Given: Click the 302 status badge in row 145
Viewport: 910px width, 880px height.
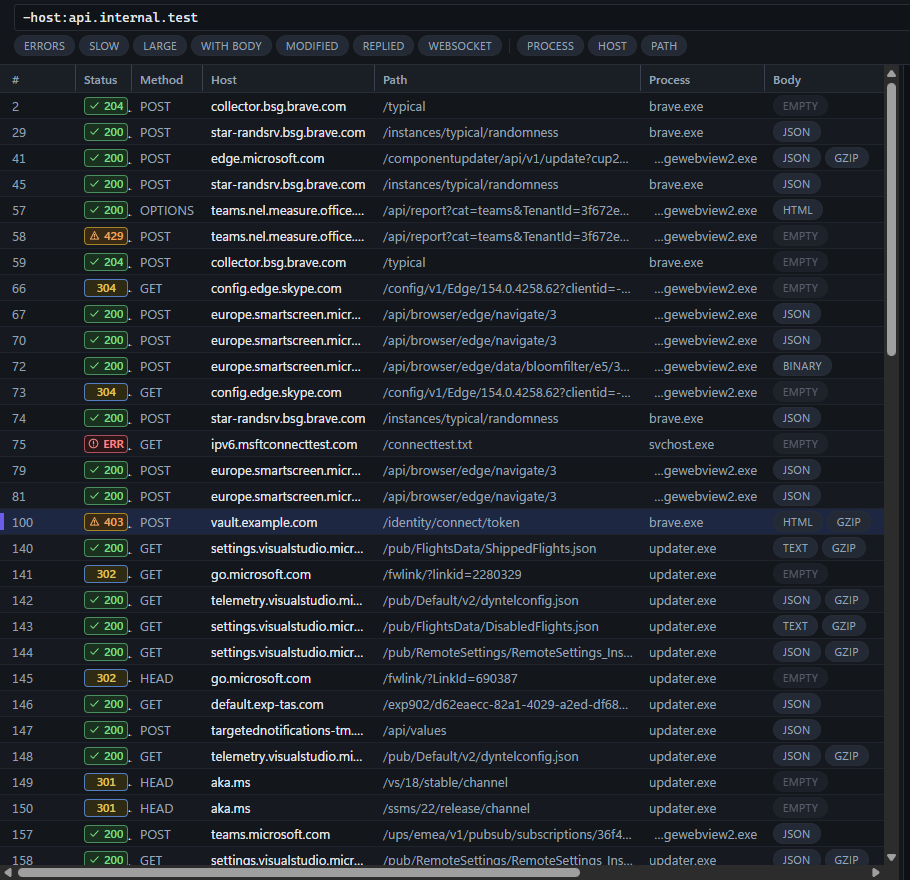Looking at the screenshot, I should coord(106,678).
